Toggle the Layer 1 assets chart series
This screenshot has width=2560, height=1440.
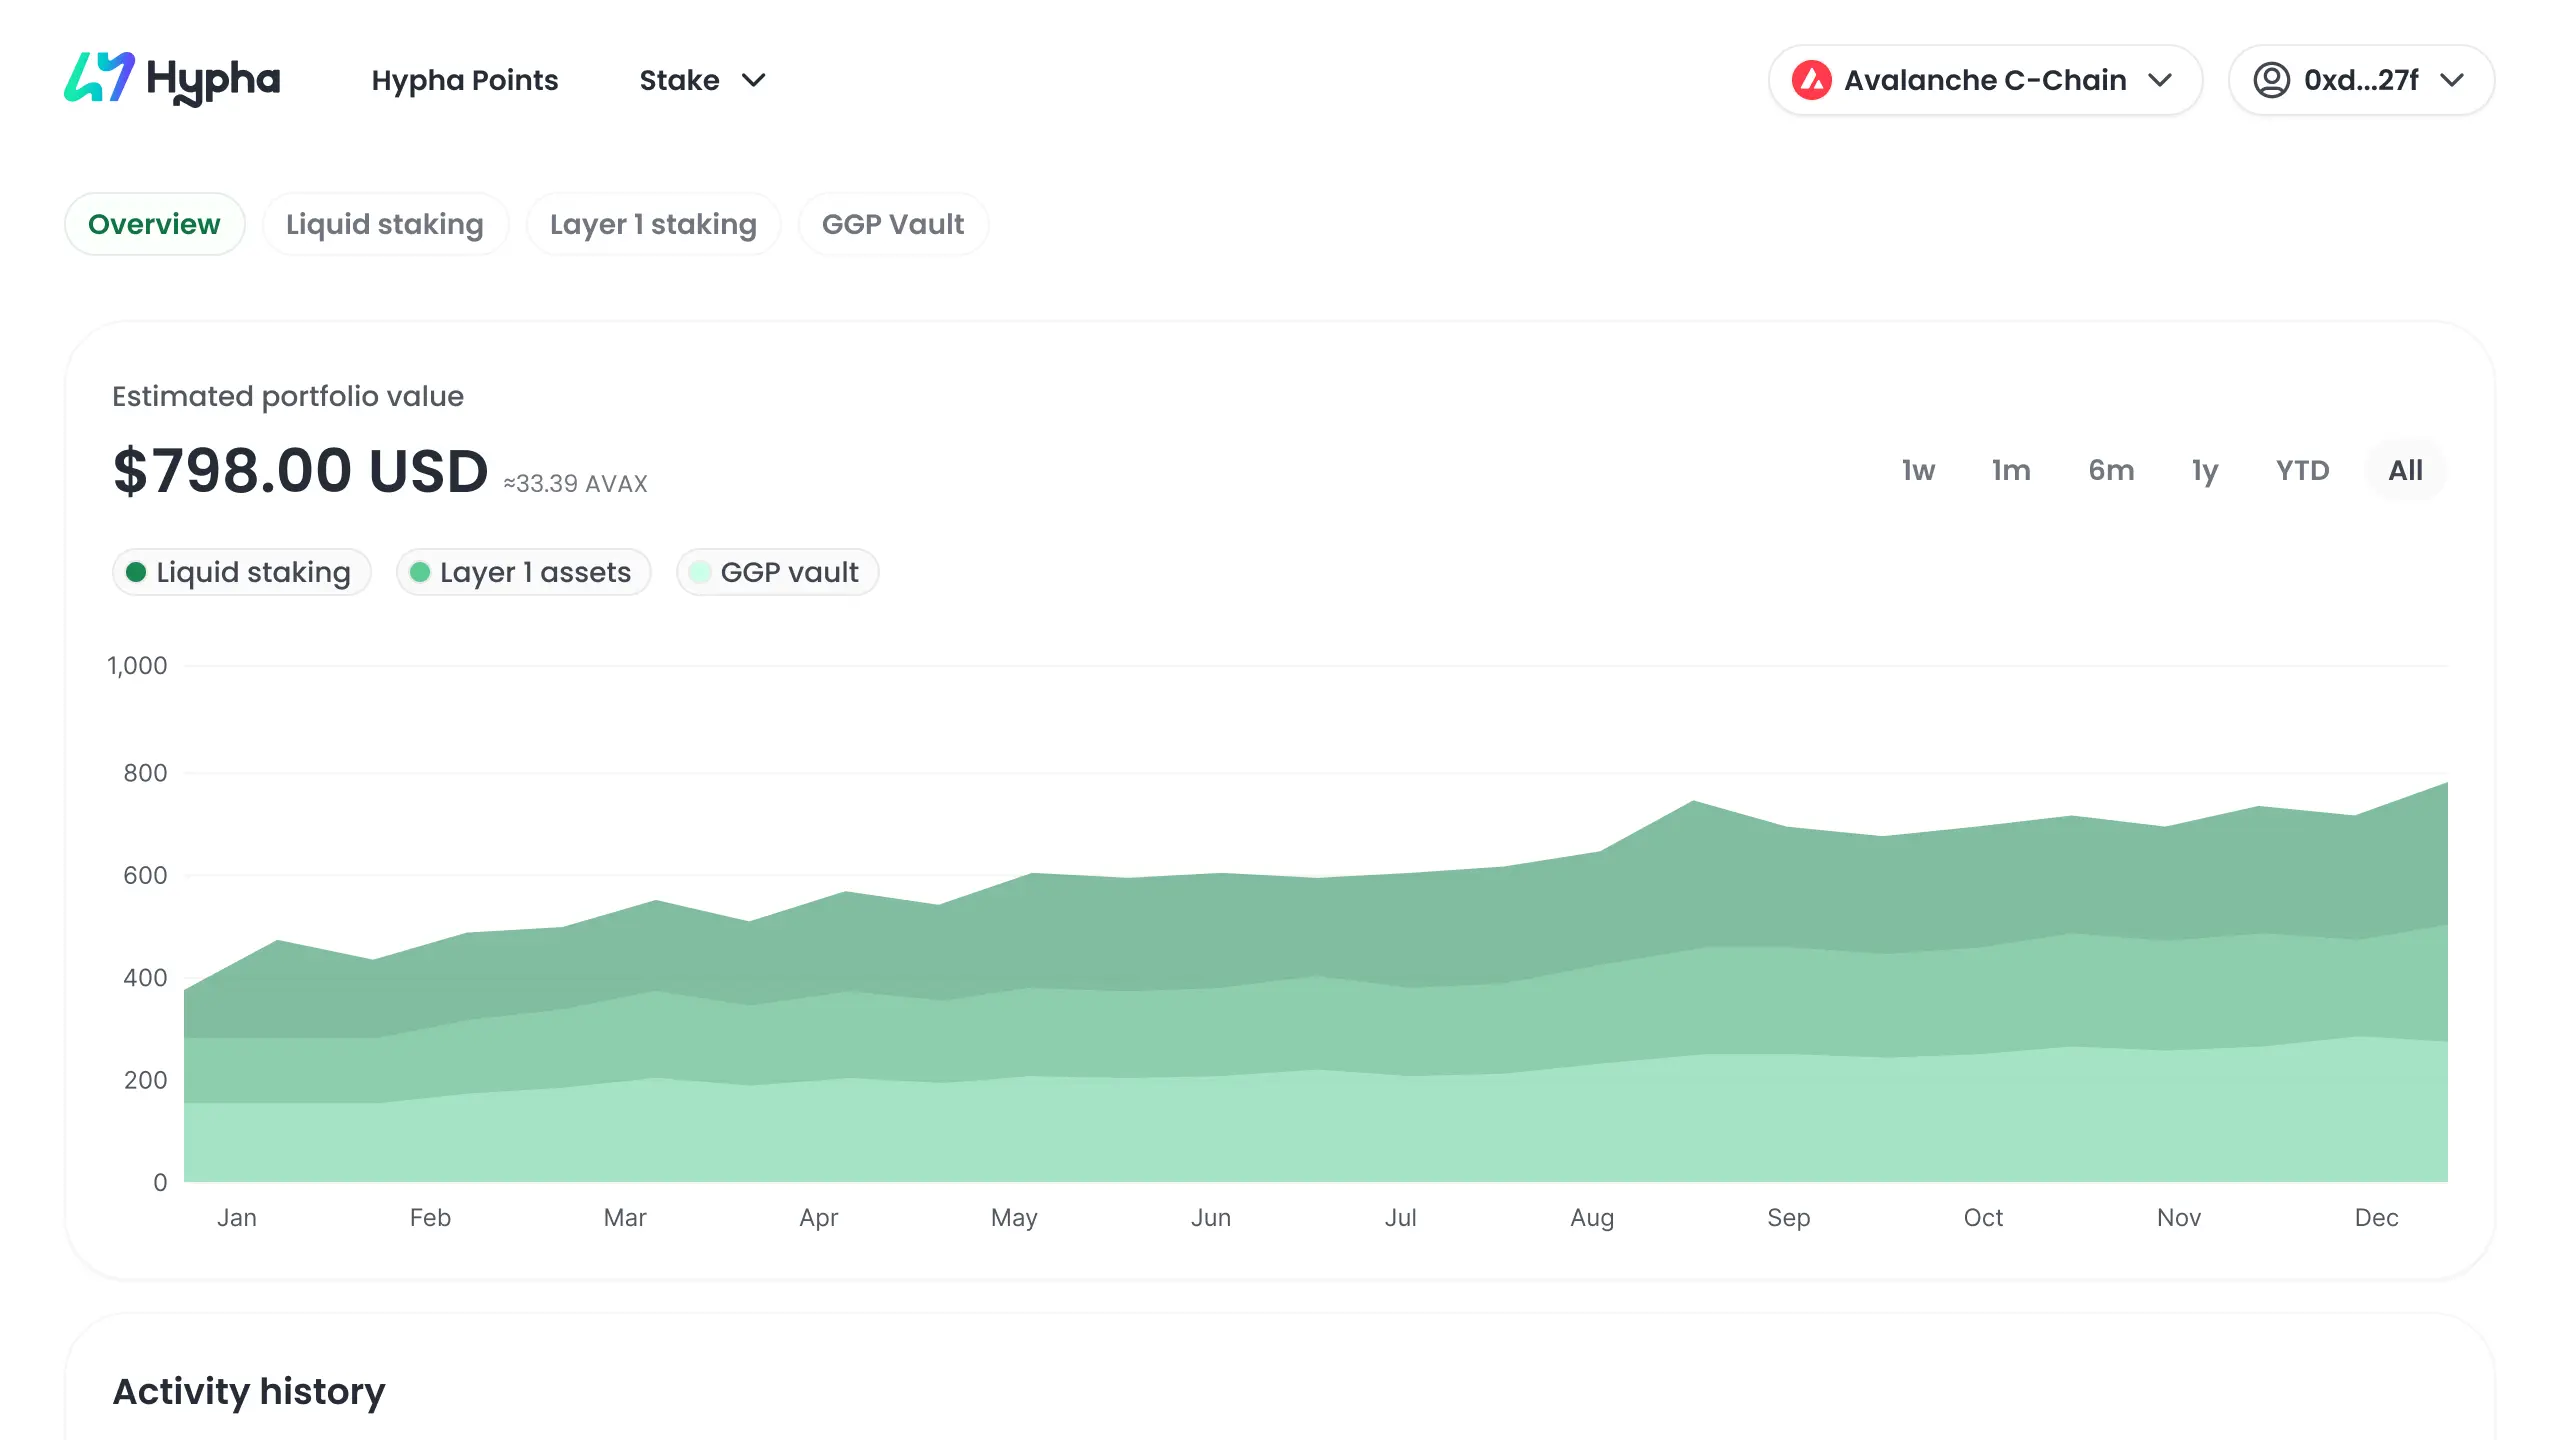tap(523, 572)
